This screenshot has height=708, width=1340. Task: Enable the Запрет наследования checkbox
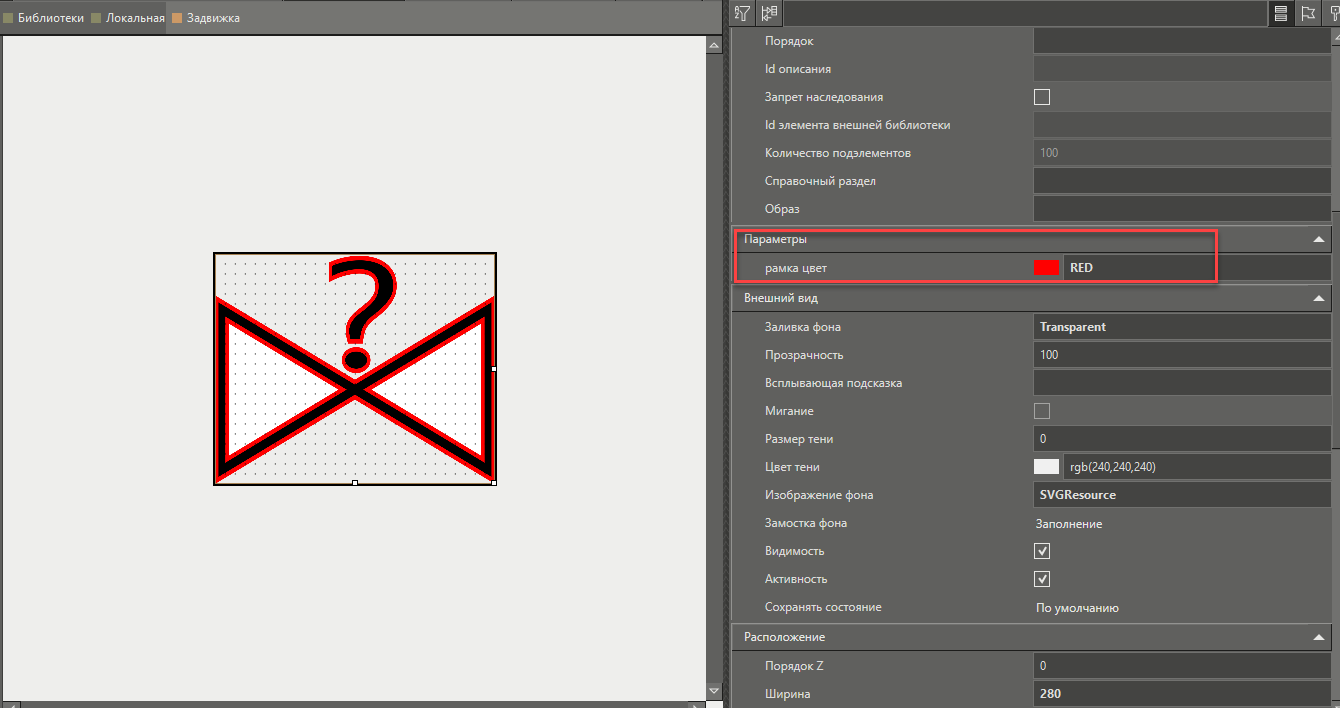click(x=1041, y=96)
